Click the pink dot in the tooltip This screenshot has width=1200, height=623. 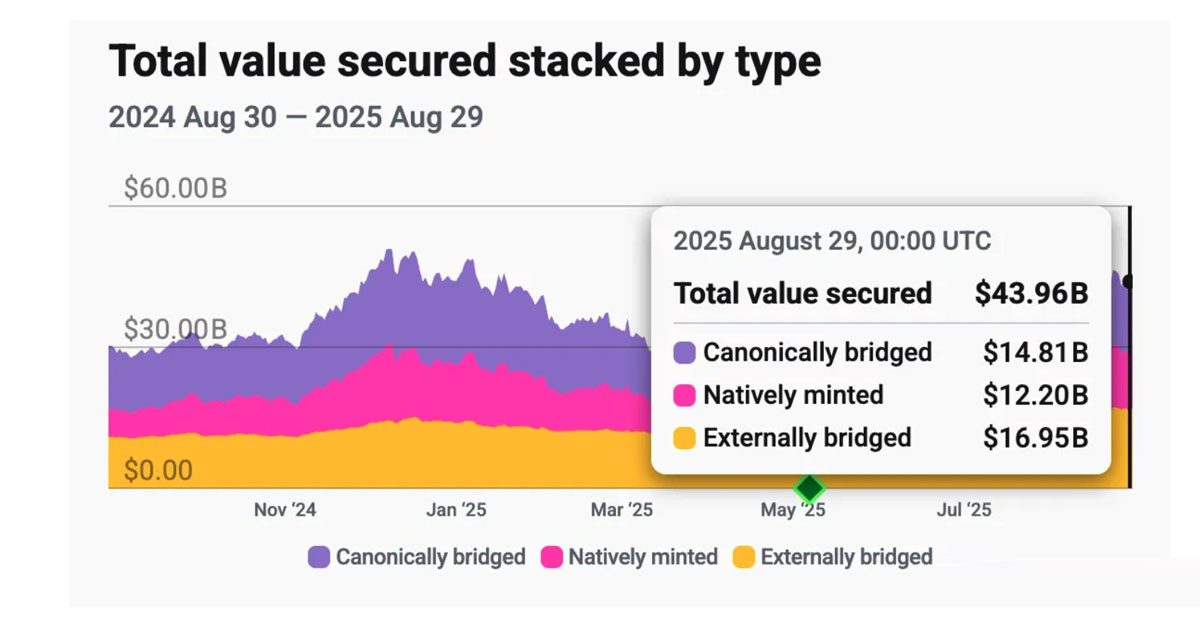tap(685, 395)
